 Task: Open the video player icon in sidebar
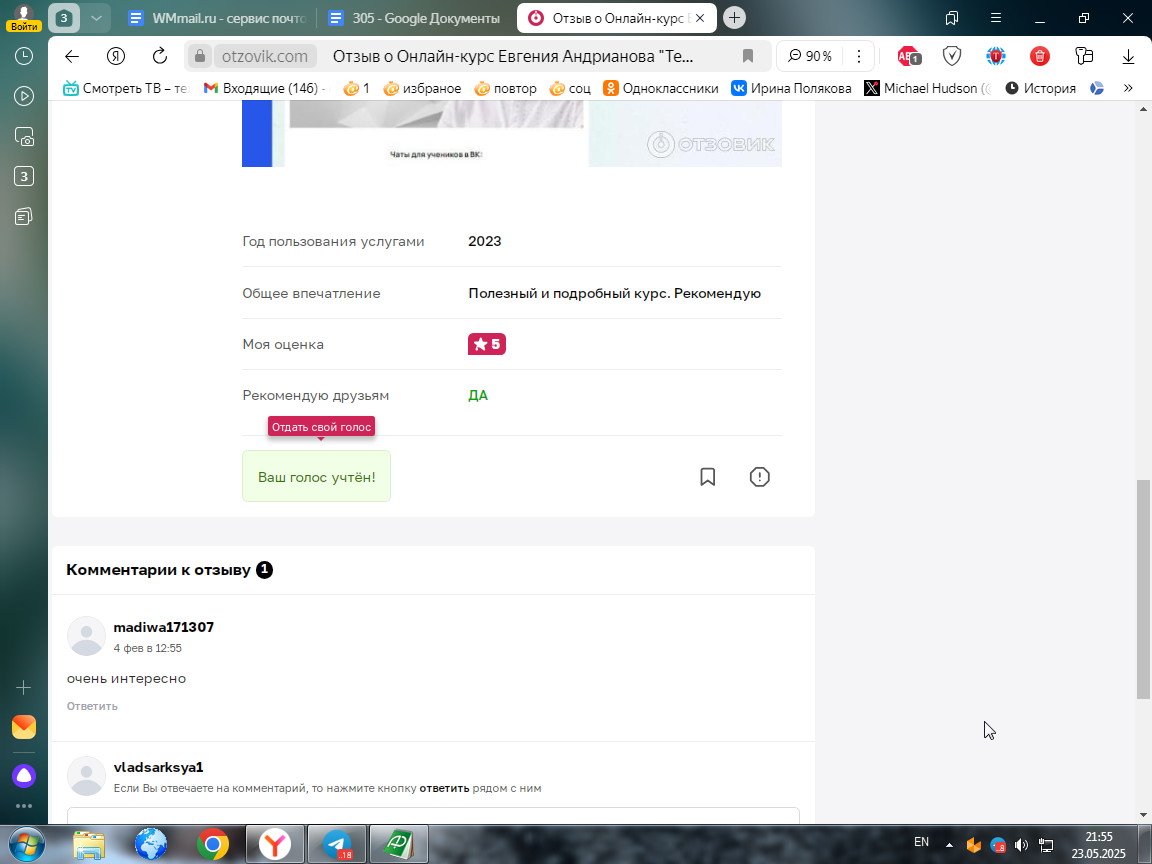point(24,96)
